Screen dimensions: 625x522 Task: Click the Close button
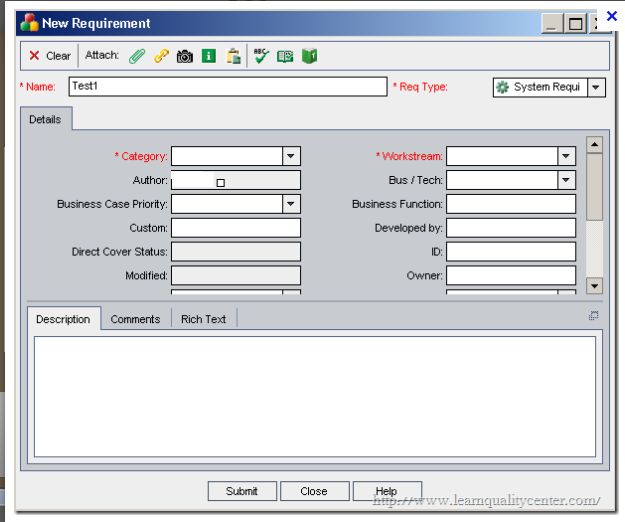pyautogui.click(x=314, y=491)
